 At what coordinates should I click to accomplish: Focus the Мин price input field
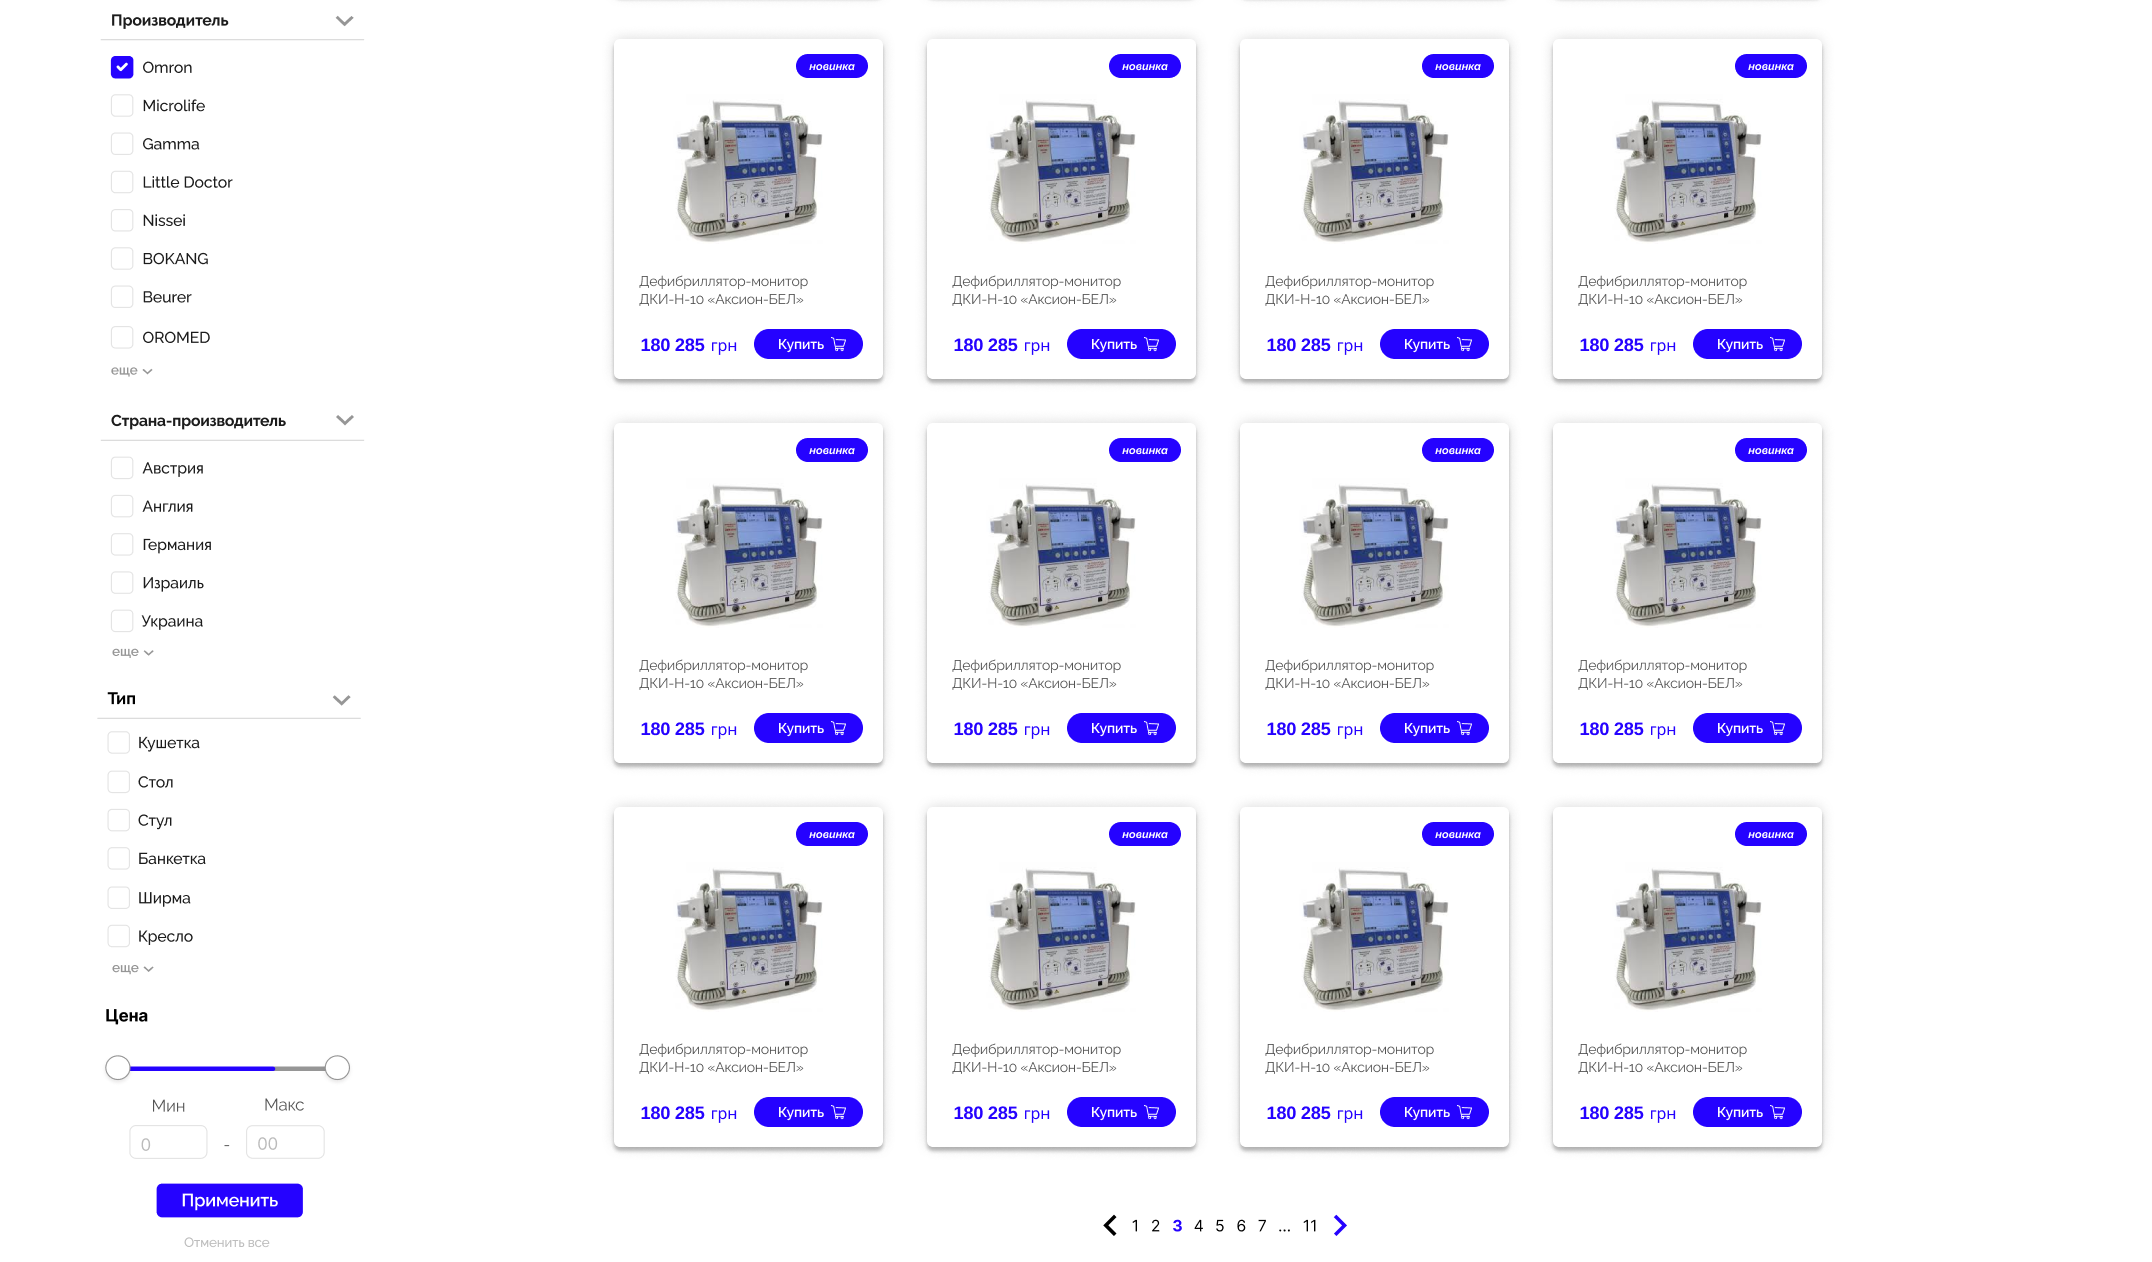pos(168,1143)
